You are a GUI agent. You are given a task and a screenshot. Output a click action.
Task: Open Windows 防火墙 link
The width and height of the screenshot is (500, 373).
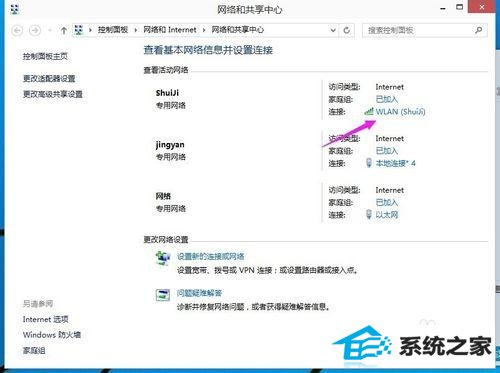pos(52,335)
